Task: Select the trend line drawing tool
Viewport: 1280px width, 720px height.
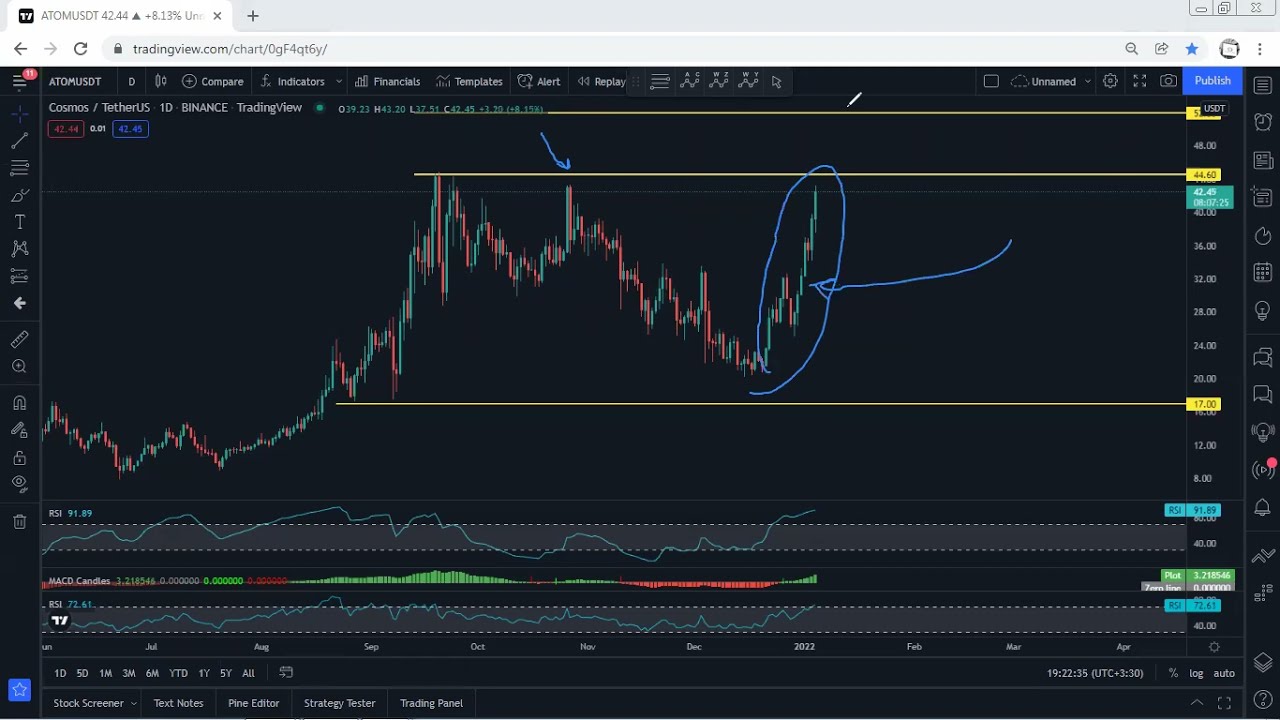Action: point(19,142)
